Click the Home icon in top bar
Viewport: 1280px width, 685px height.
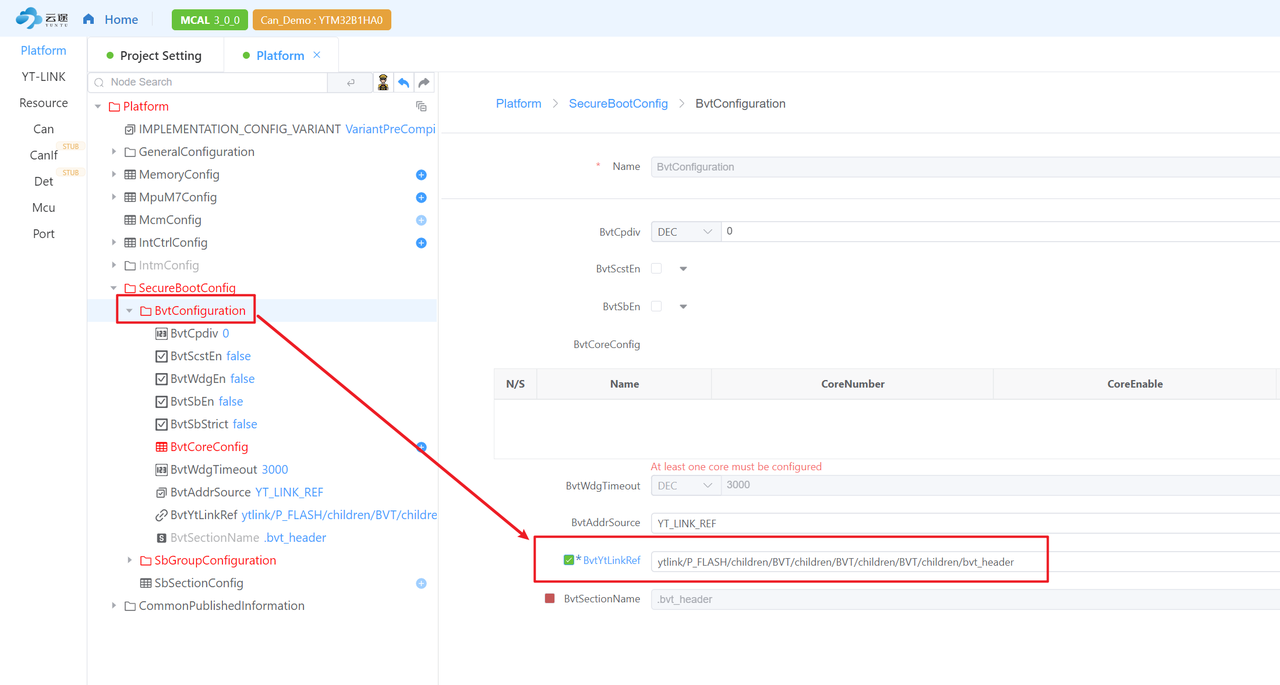click(x=89, y=19)
